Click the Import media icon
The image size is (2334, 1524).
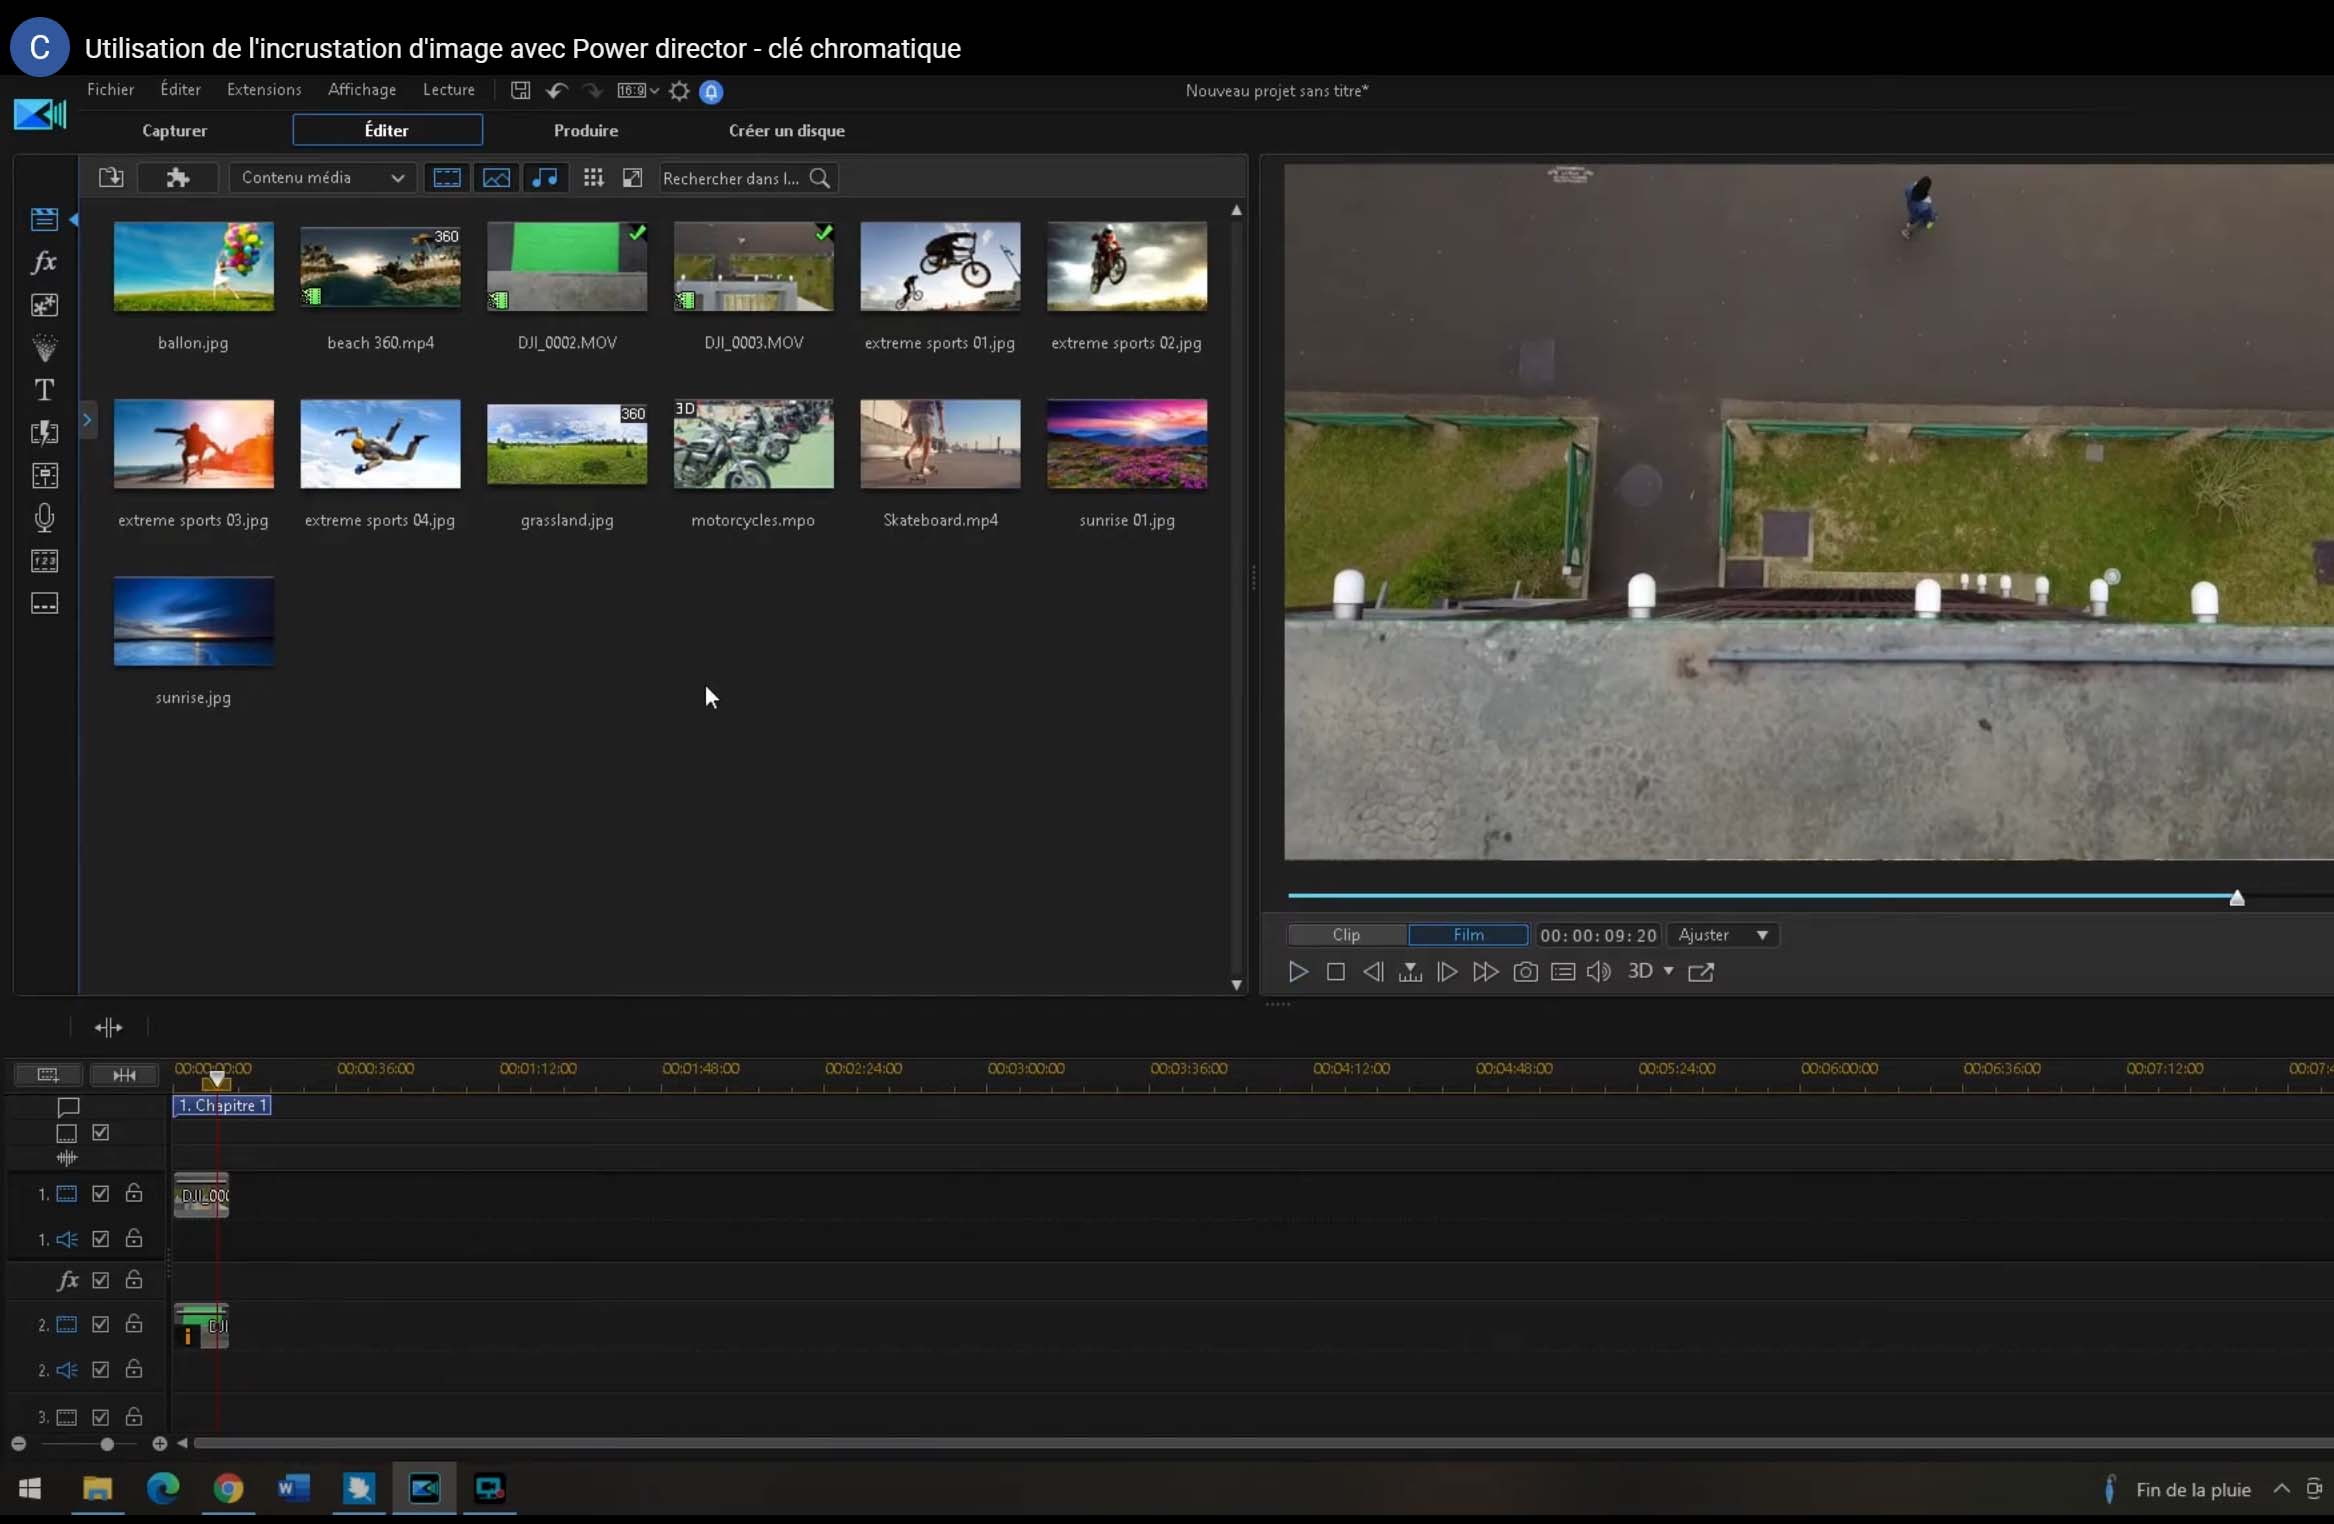[111, 178]
